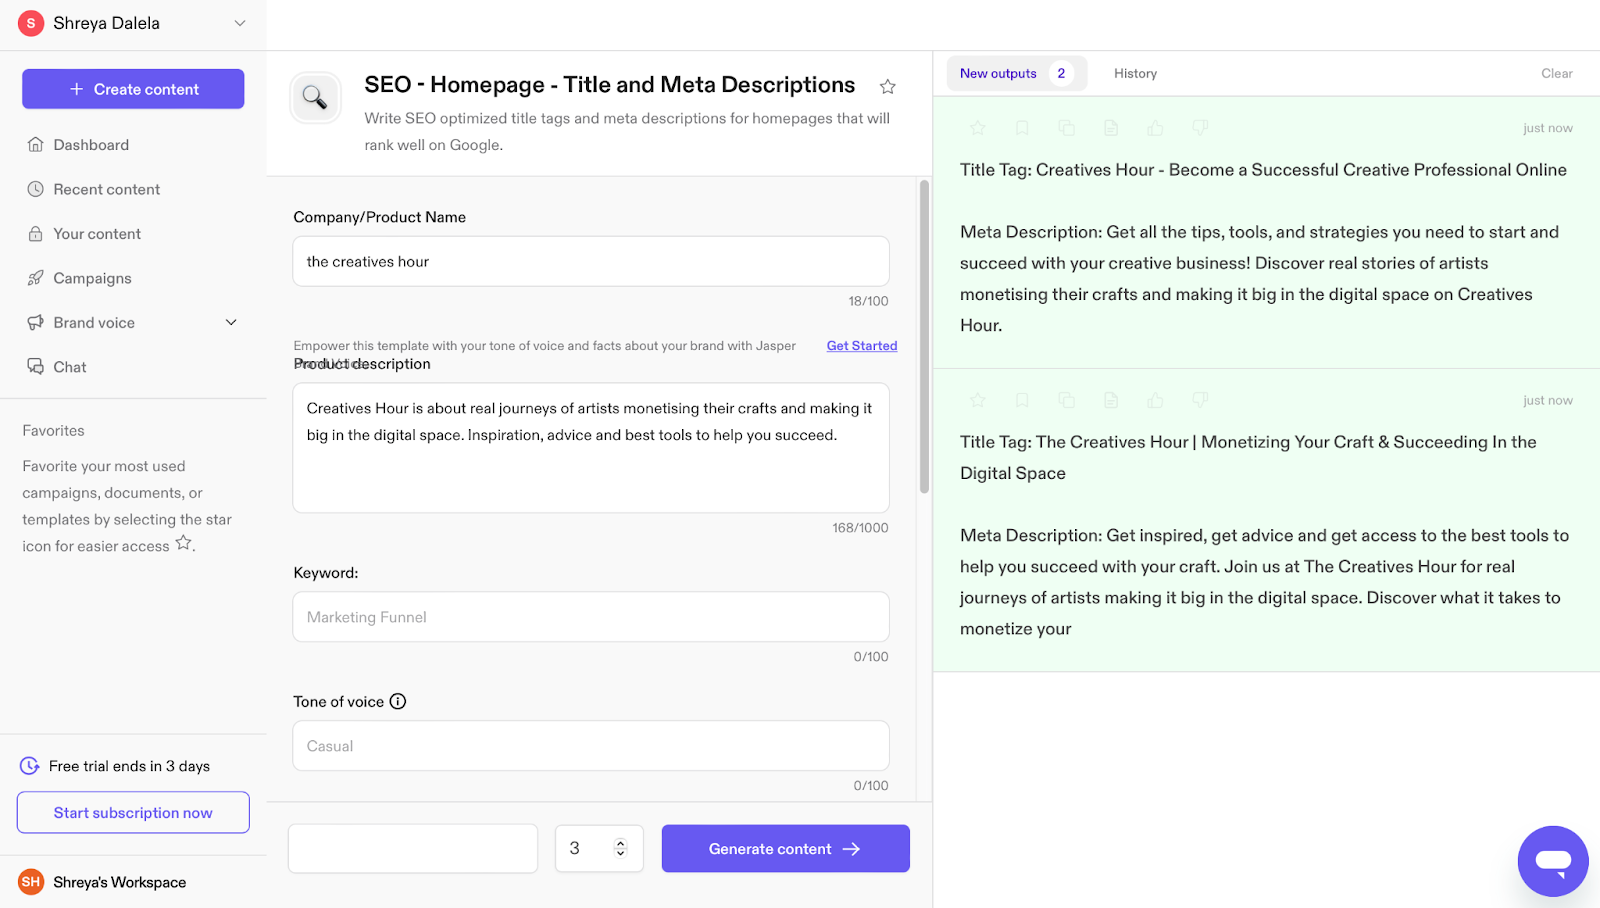
Task: Bookmark the first output about Creative Professional Online
Action: pyautogui.click(x=1022, y=128)
